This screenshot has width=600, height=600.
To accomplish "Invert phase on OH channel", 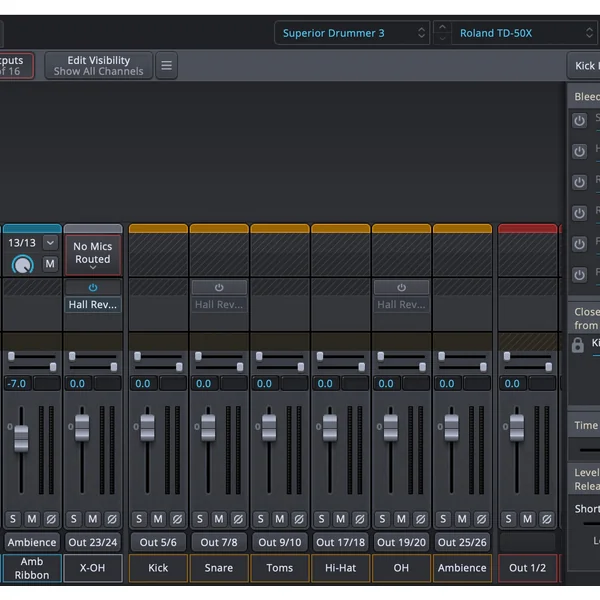I will click(x=421, y=519).
